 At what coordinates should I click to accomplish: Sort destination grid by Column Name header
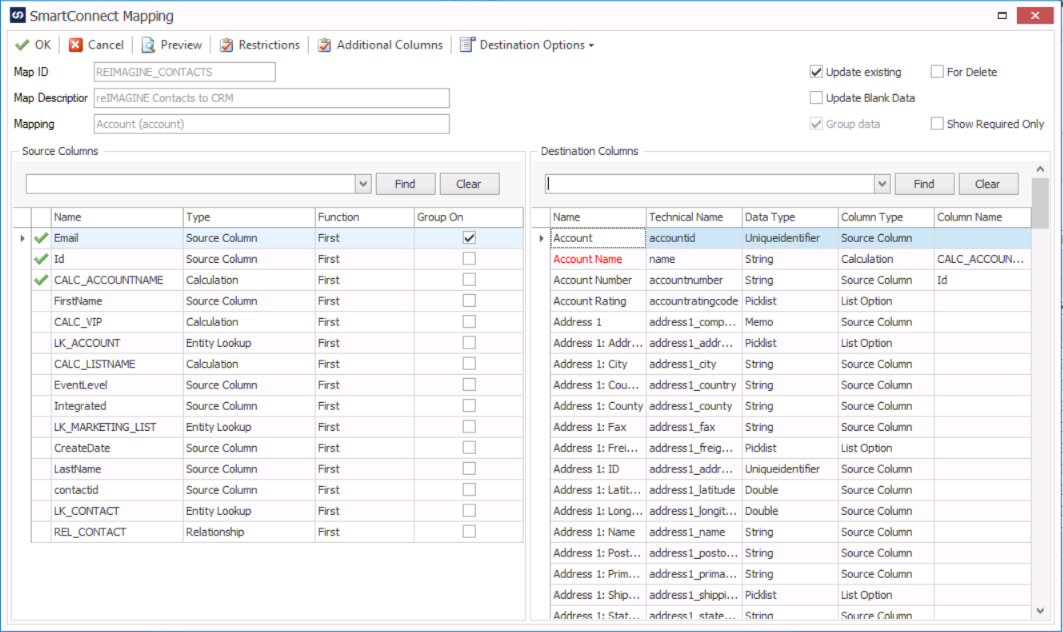click(x=982, y=217)
